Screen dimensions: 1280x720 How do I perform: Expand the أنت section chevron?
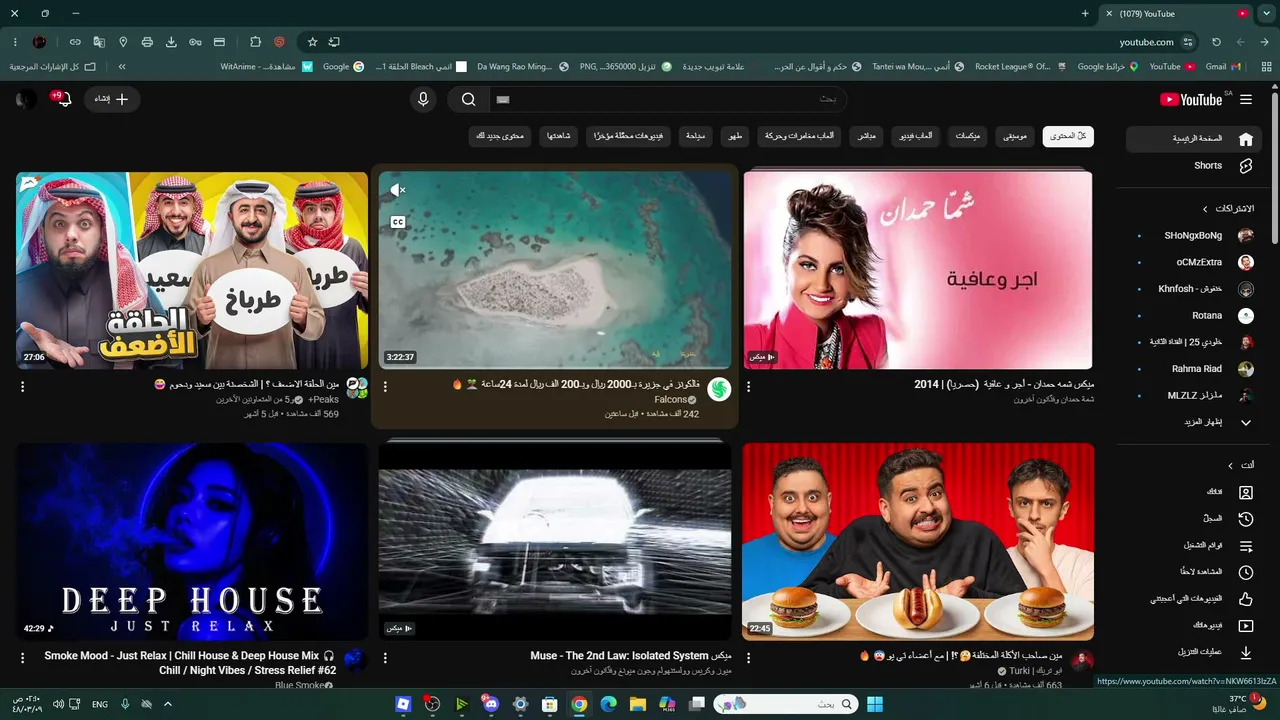click(1232, 465)
